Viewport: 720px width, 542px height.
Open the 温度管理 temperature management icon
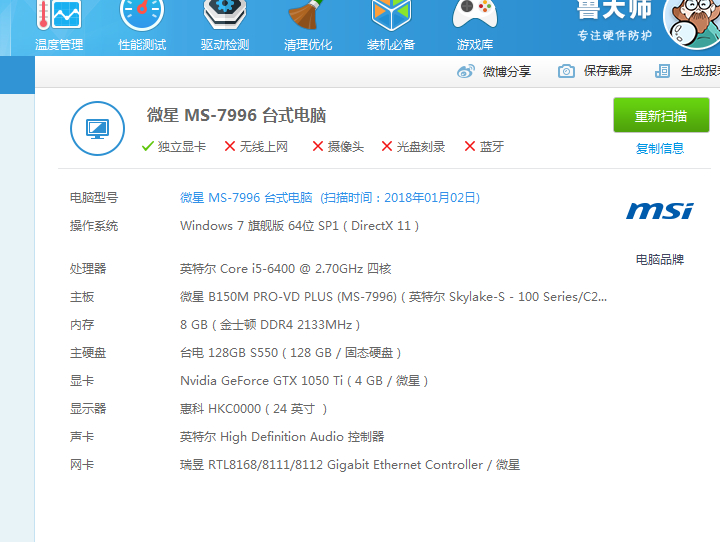point(59,15)
